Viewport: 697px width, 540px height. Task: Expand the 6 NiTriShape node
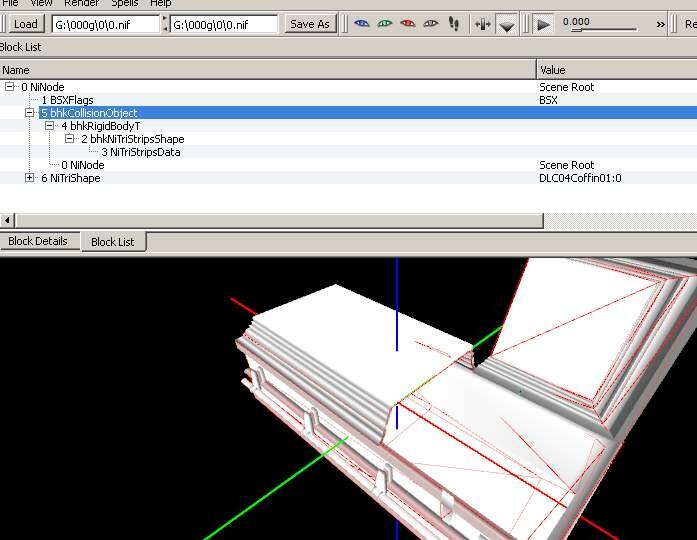[29, 178]
